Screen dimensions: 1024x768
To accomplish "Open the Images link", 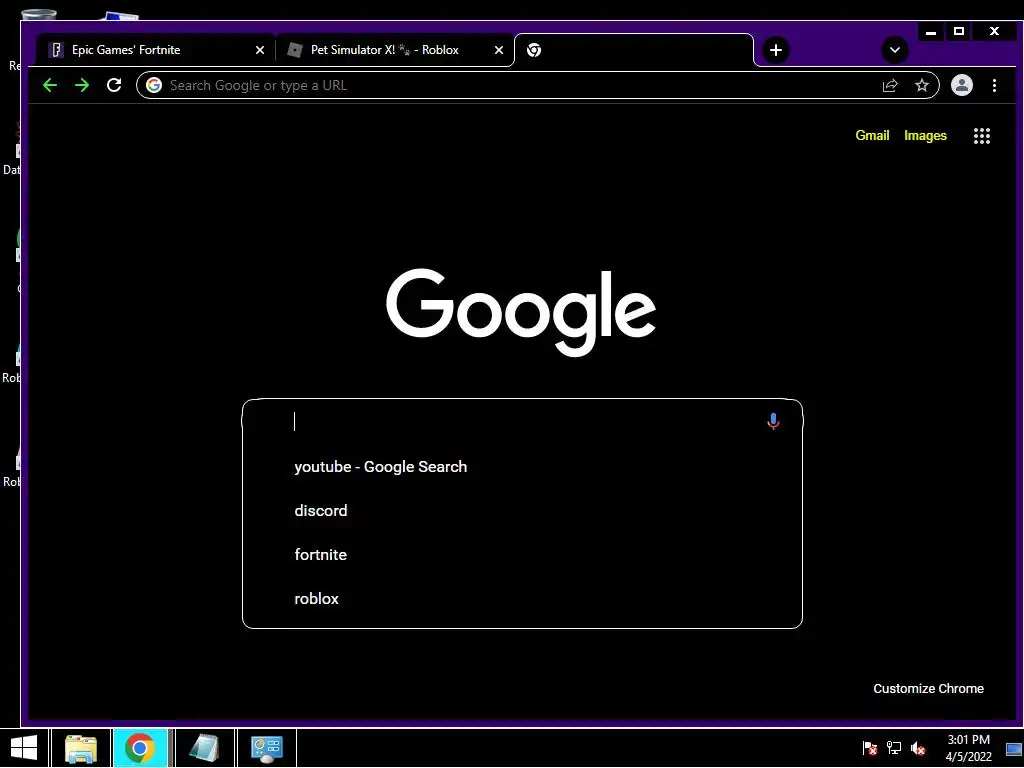I will [925, 135].
